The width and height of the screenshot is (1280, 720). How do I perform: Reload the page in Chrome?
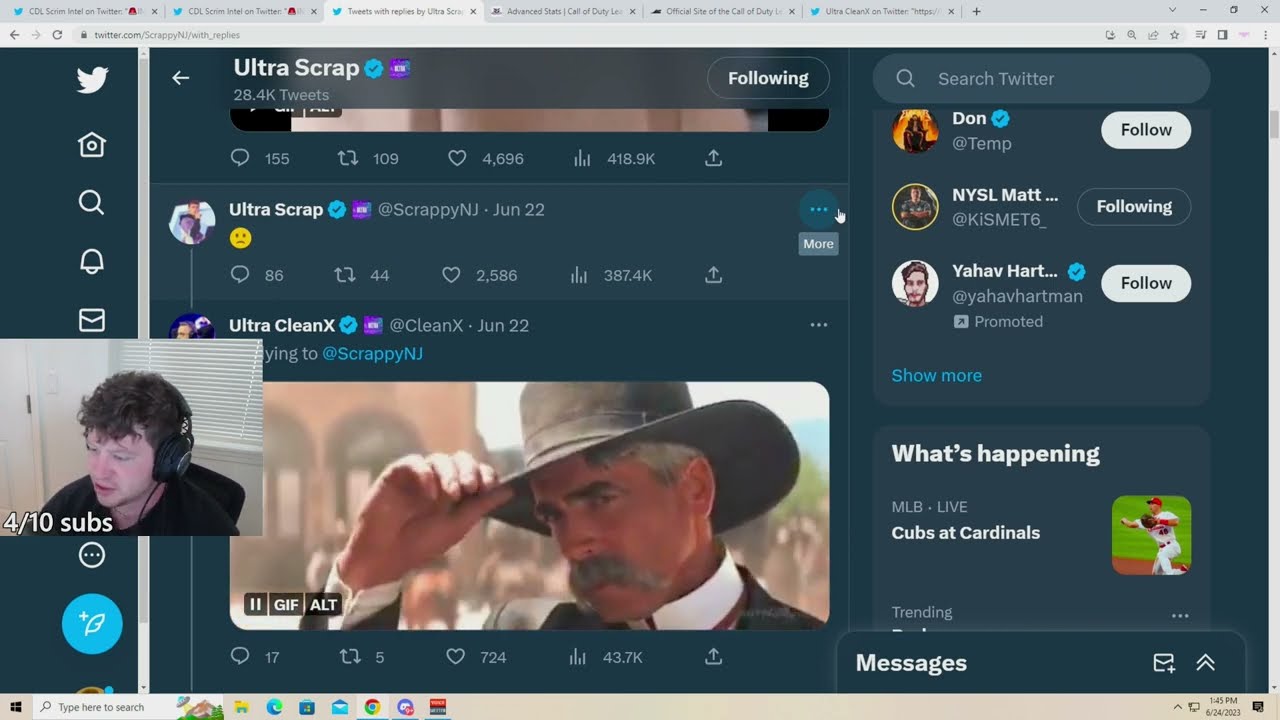coord(57,35)
